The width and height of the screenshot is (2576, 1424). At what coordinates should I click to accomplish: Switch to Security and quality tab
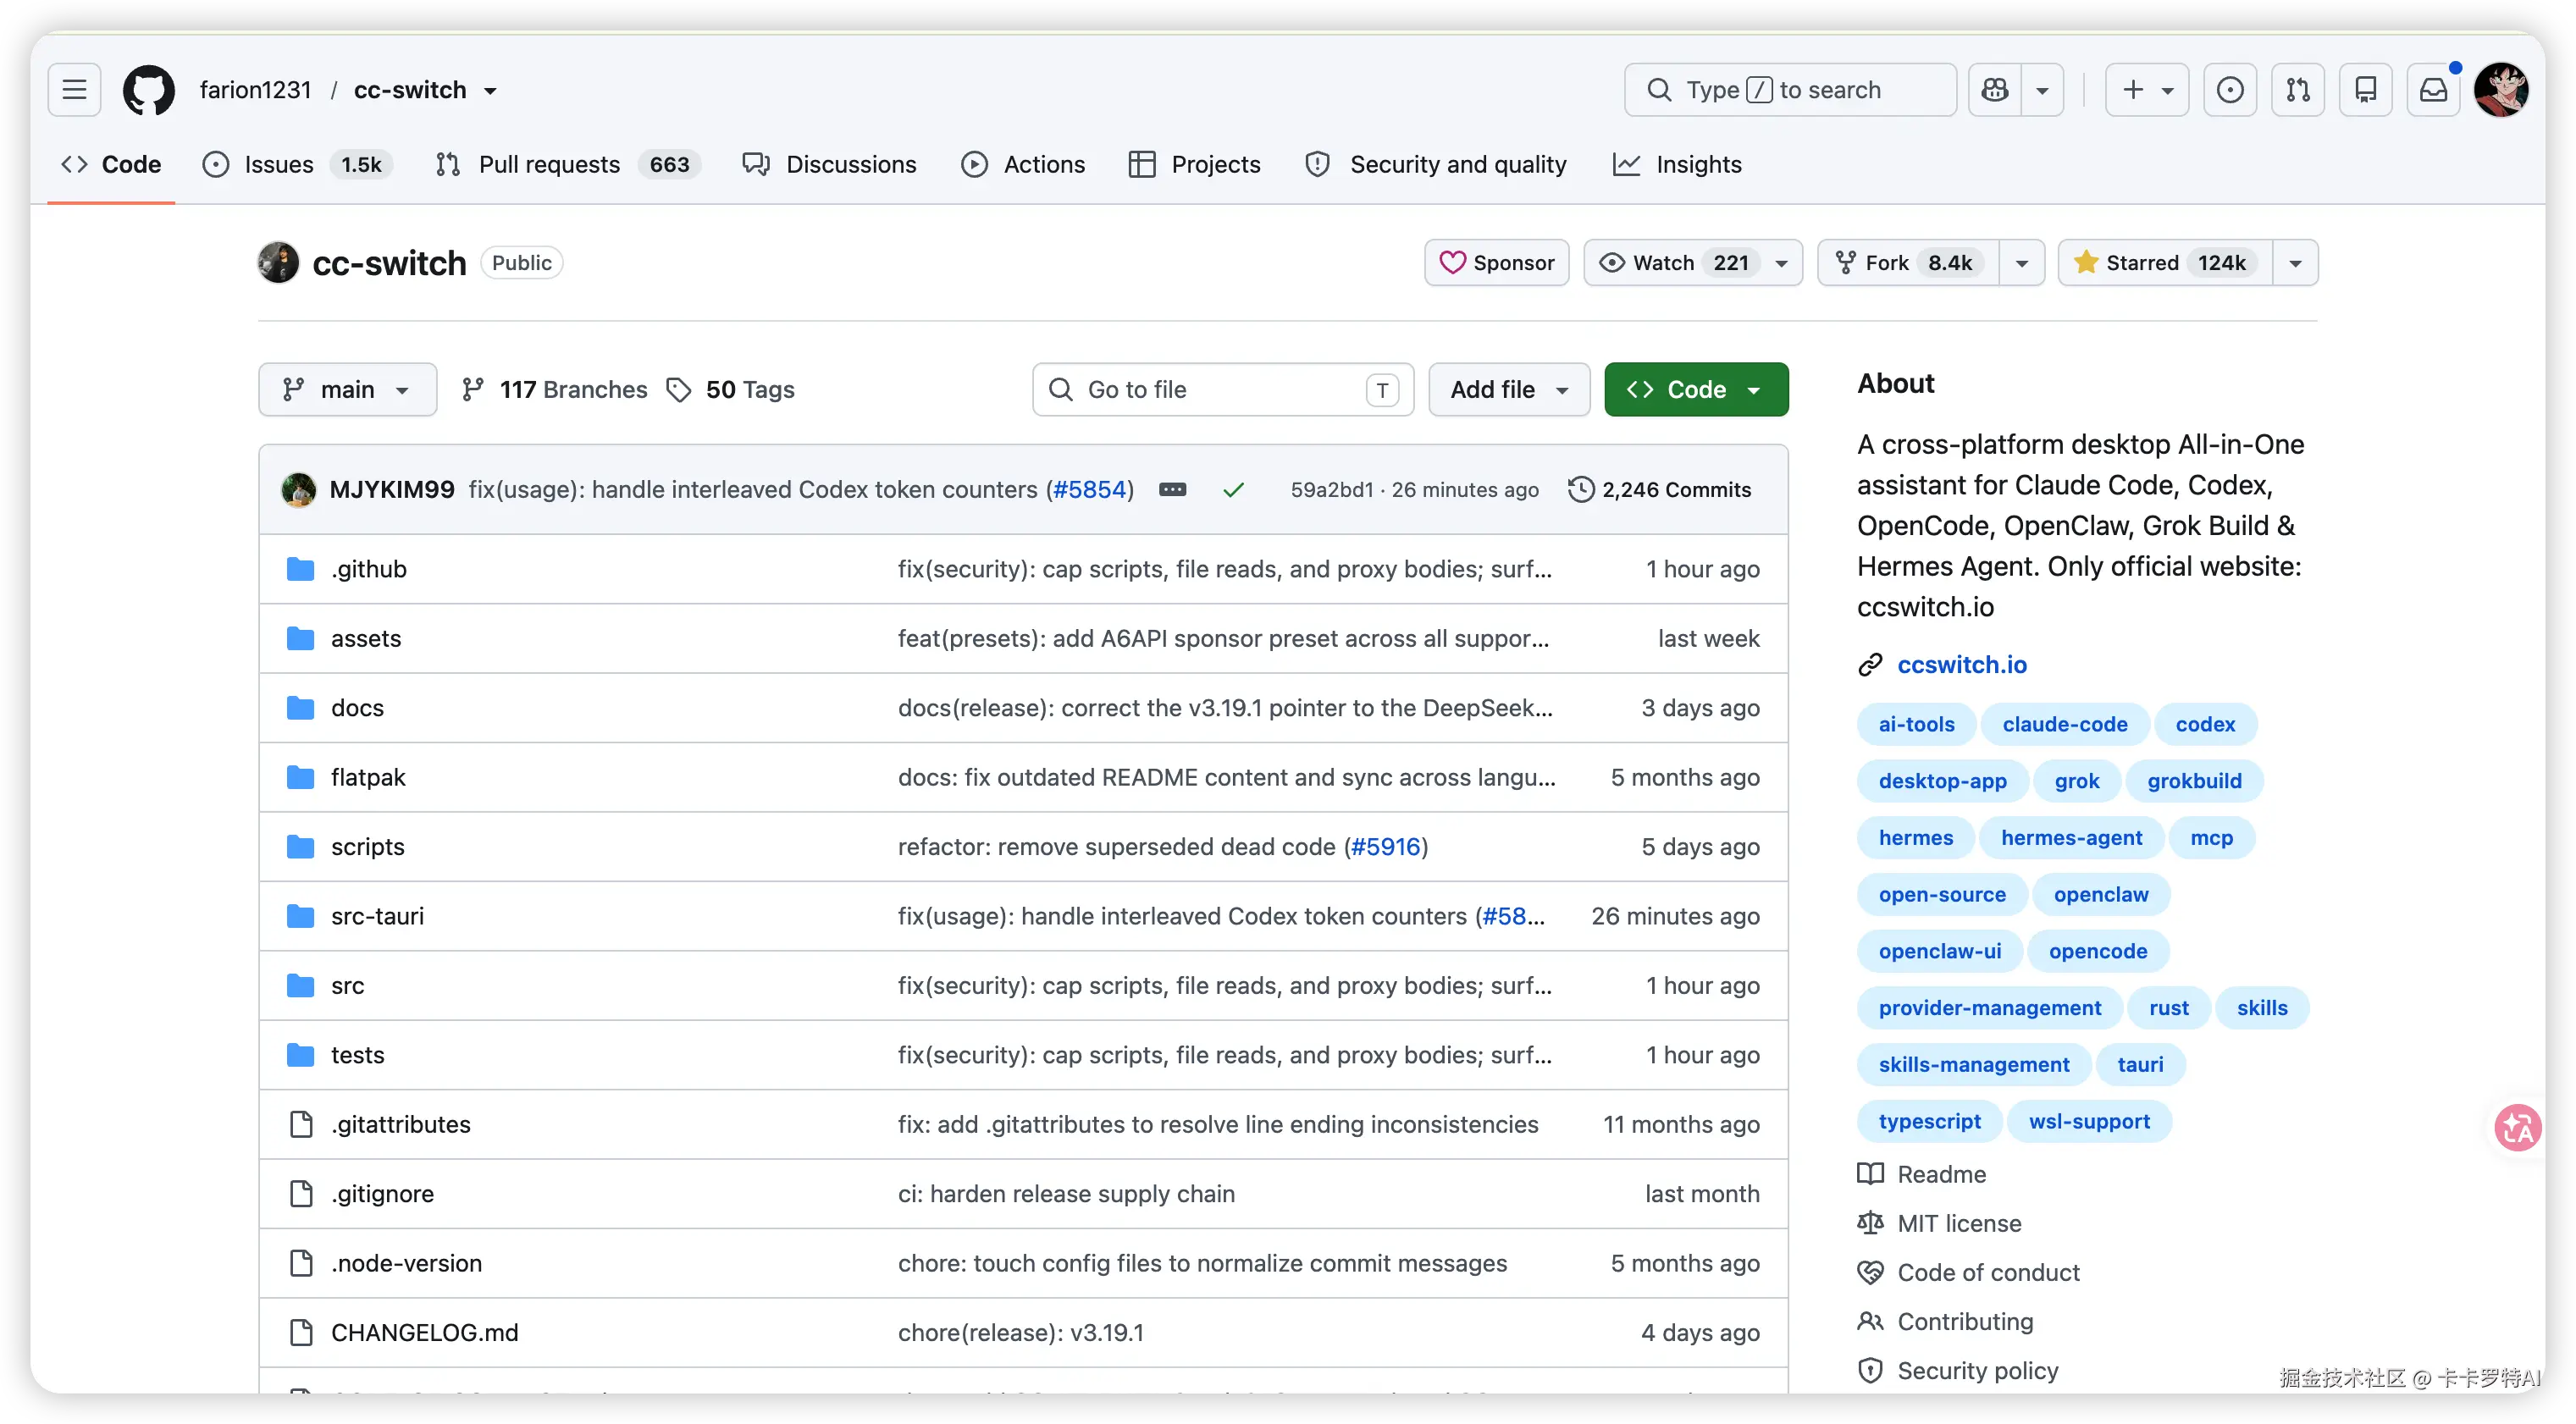1436,164
